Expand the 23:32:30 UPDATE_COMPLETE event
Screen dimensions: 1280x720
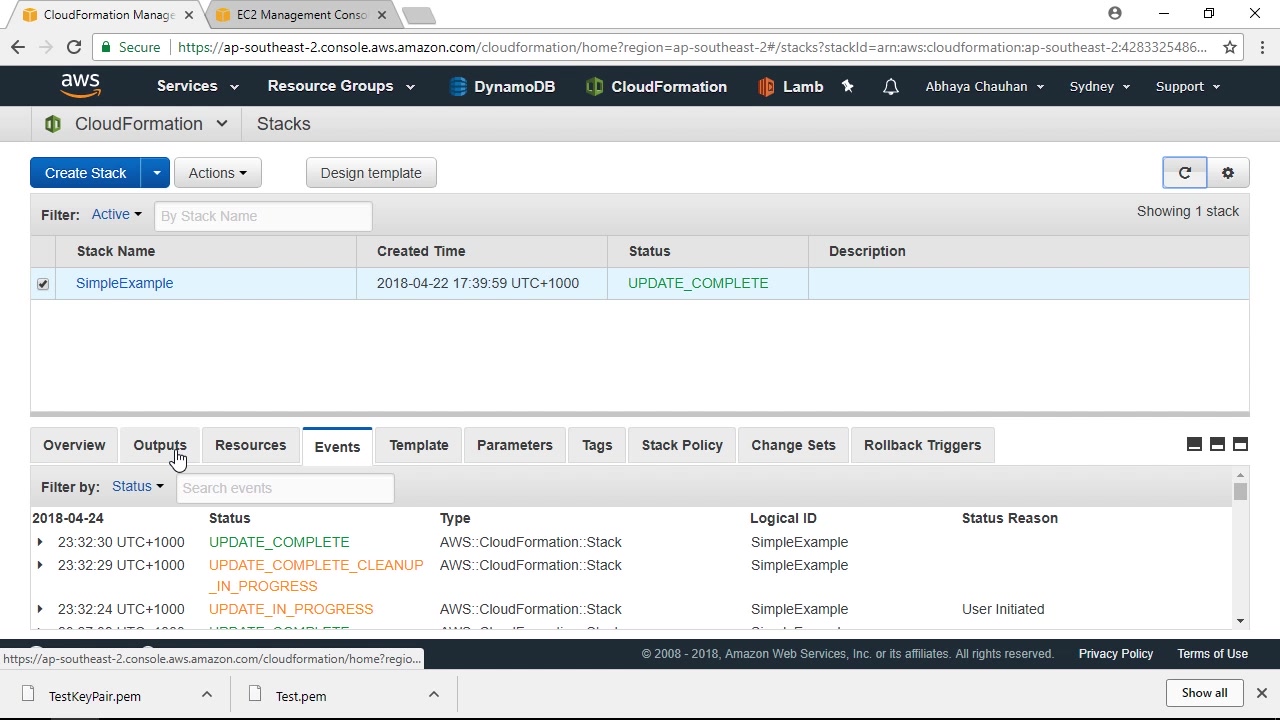tap(40, 542)
